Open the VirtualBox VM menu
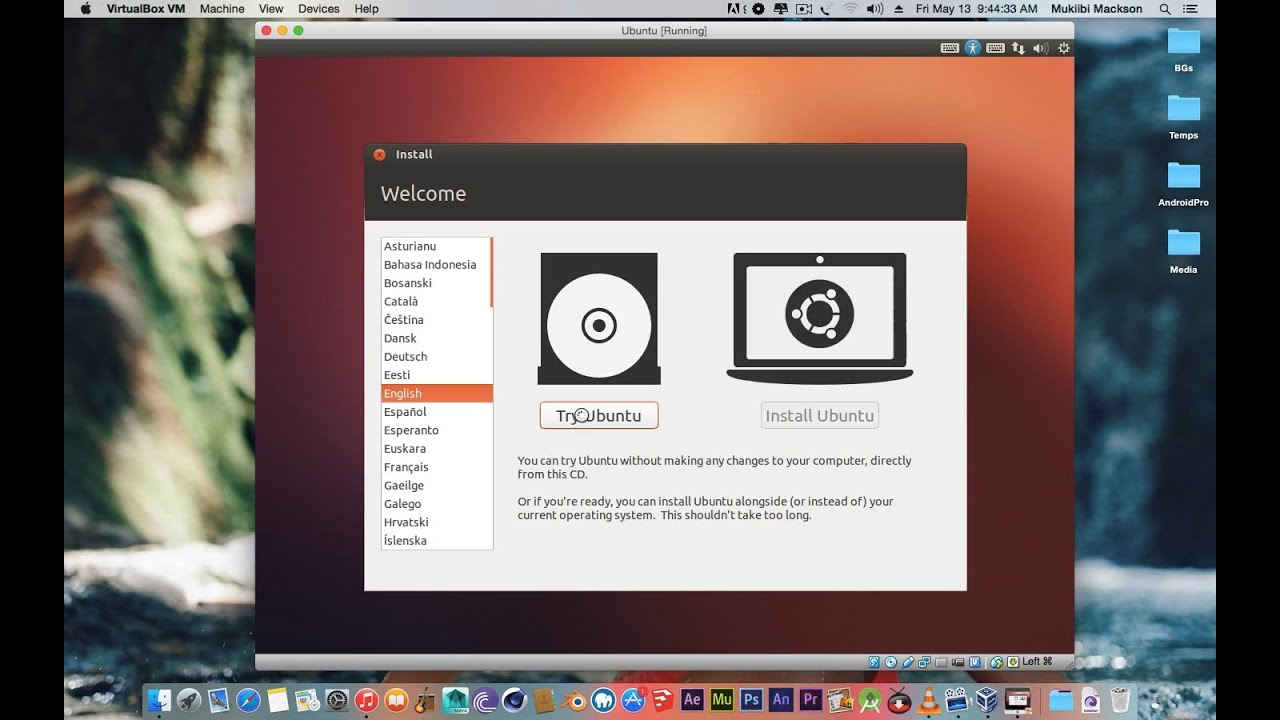The height and width of the screenshot is (720, 1280). pos(146,8)
